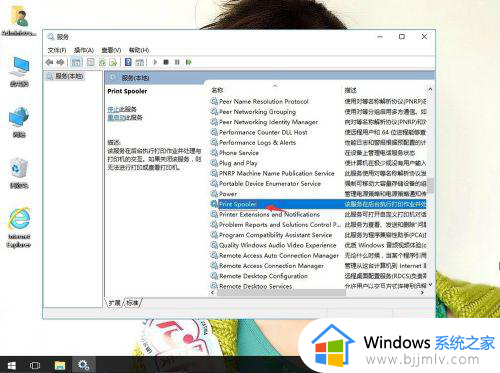Open File Explorer from the taskbar
The height and width of the screenshot is (373, 500).
[60, 365]
